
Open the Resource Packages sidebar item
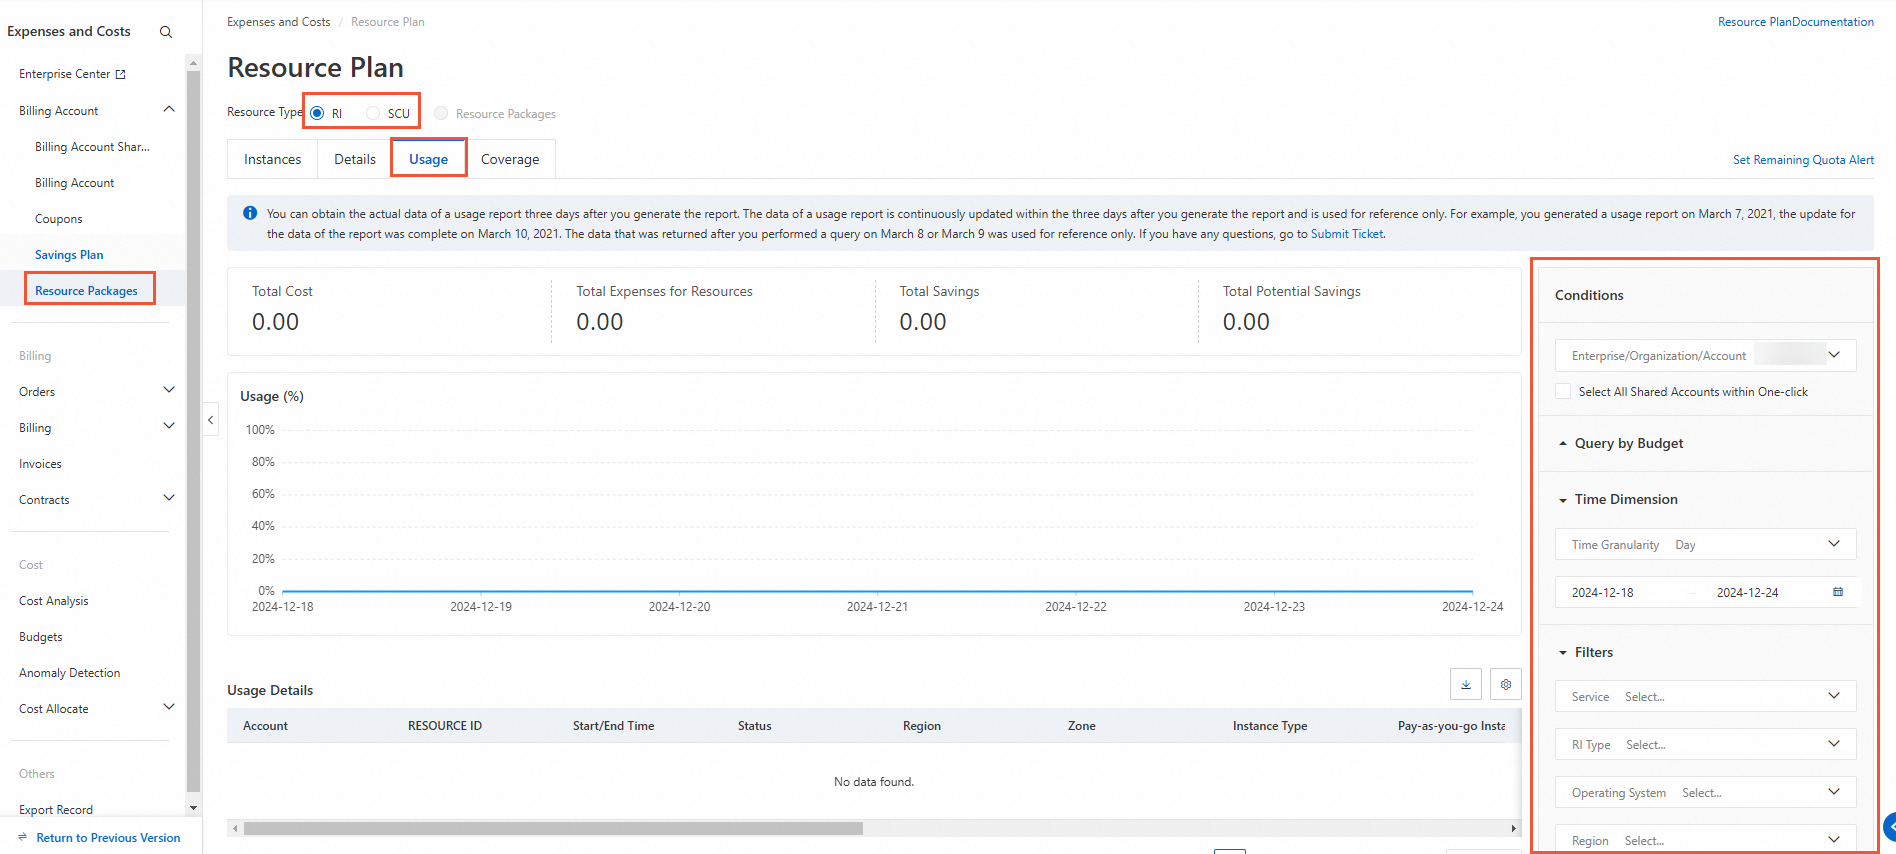[86, 291]
